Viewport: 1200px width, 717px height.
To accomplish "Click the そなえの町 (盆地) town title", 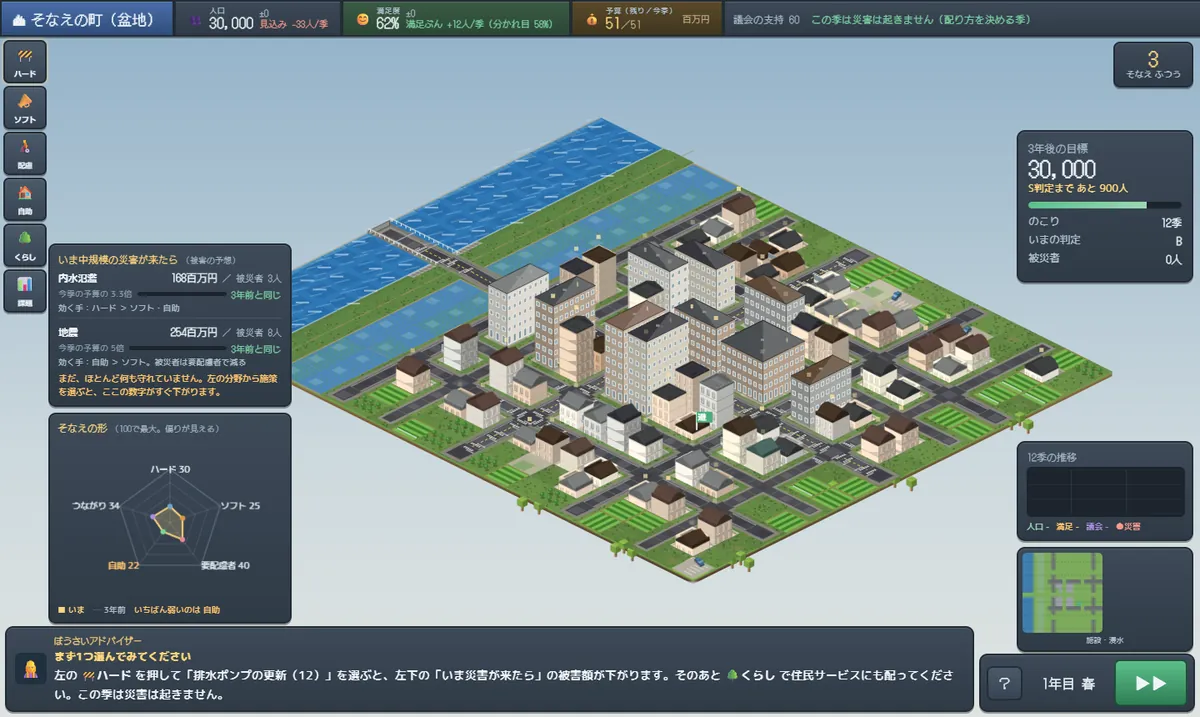I will 87,19.
